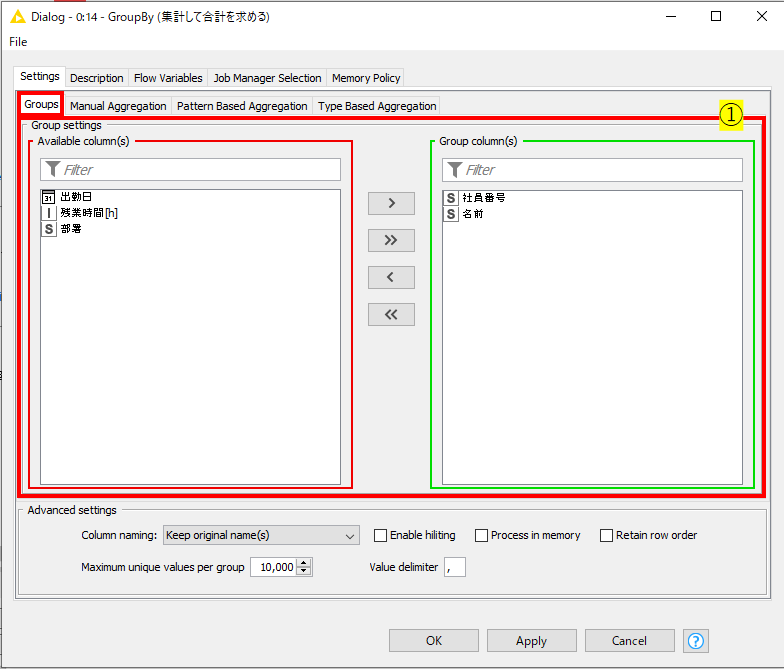784x669 pixels.
Task: Click the string type icon beside 社員番号
Action: [450, 198]
